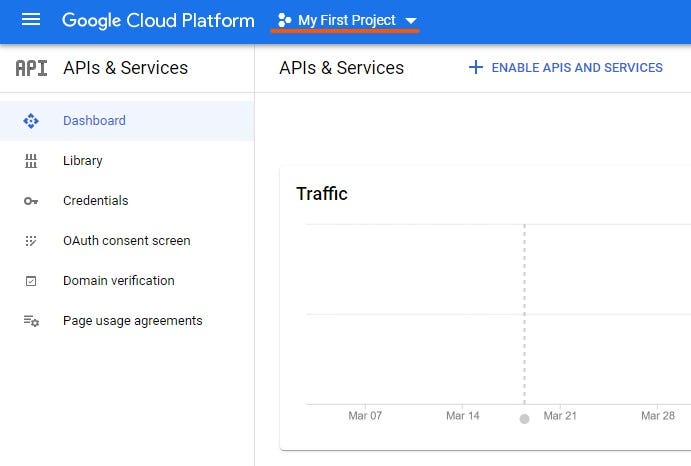
Task: Click the Credentials key icon
Action: click(31, 201)
